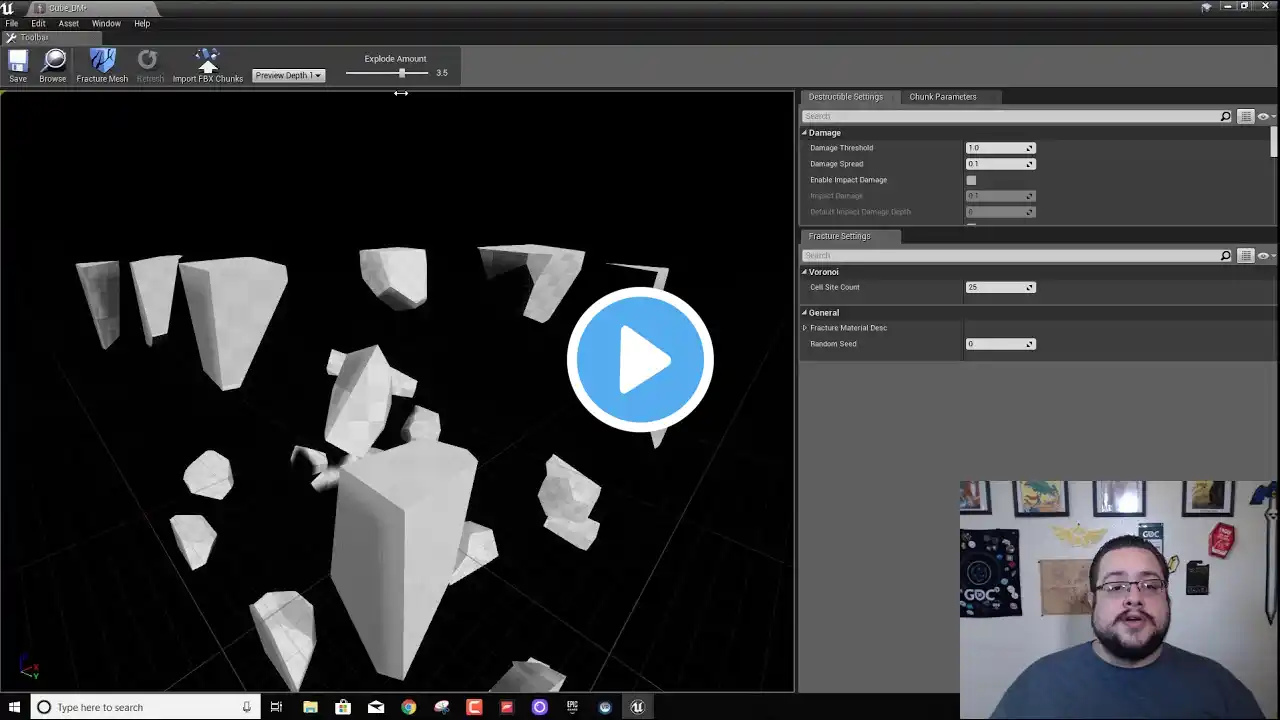Click the Explode Amount slider handle

tap(402, 73)
